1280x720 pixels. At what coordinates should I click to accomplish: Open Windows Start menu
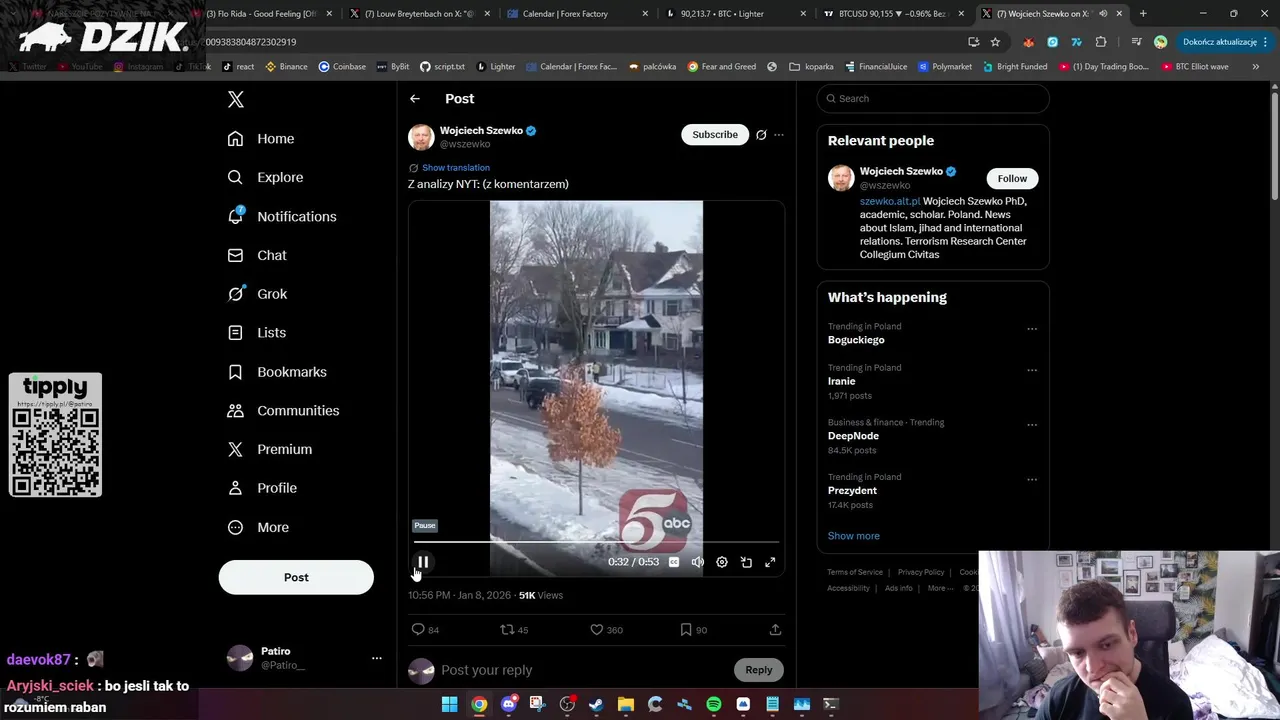click(450, 704)
